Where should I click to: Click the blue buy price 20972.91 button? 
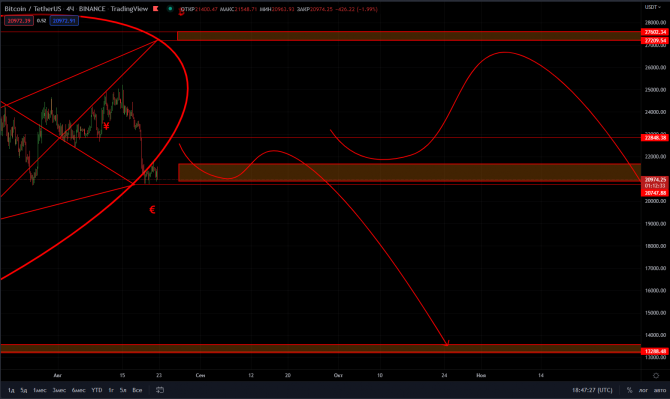coord(64,21)
